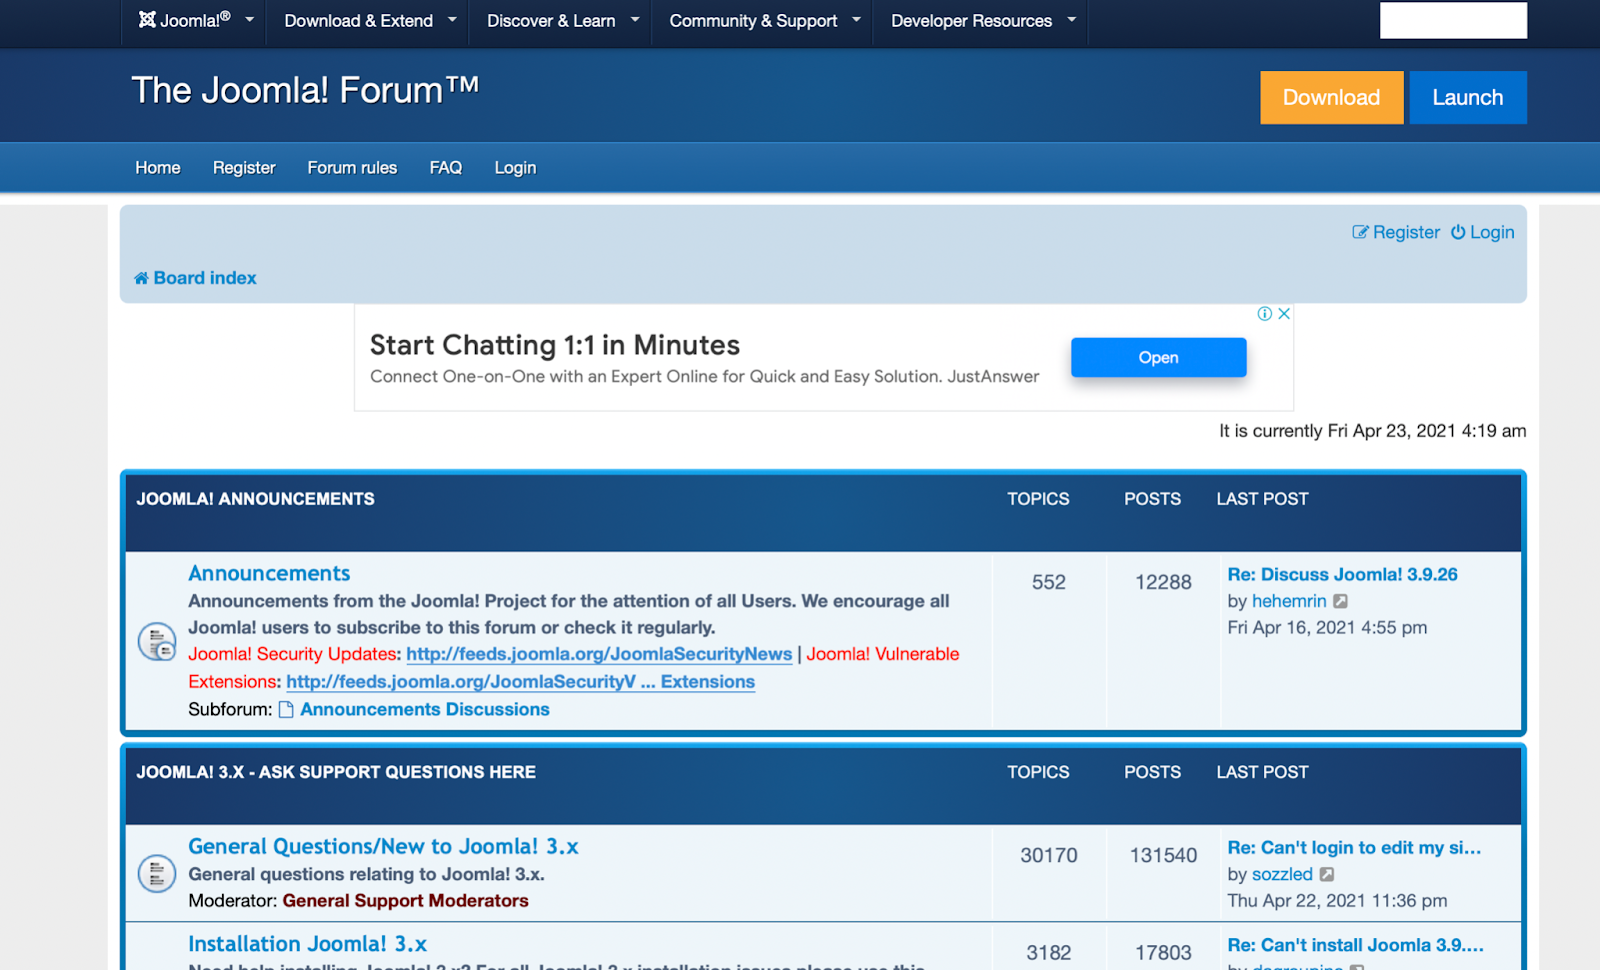Viewport: 1600px width, 970px height.
Task: Open the Register item in navigation bar
Action: 244,168
